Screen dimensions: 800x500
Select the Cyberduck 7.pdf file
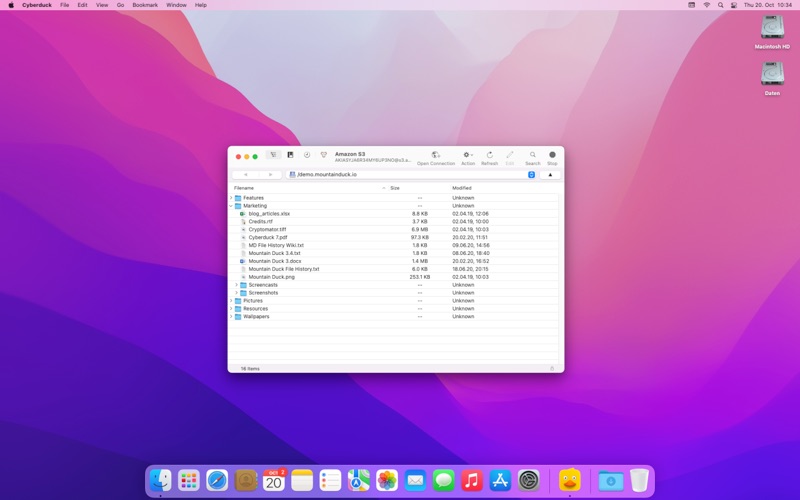tap(268, 238)
